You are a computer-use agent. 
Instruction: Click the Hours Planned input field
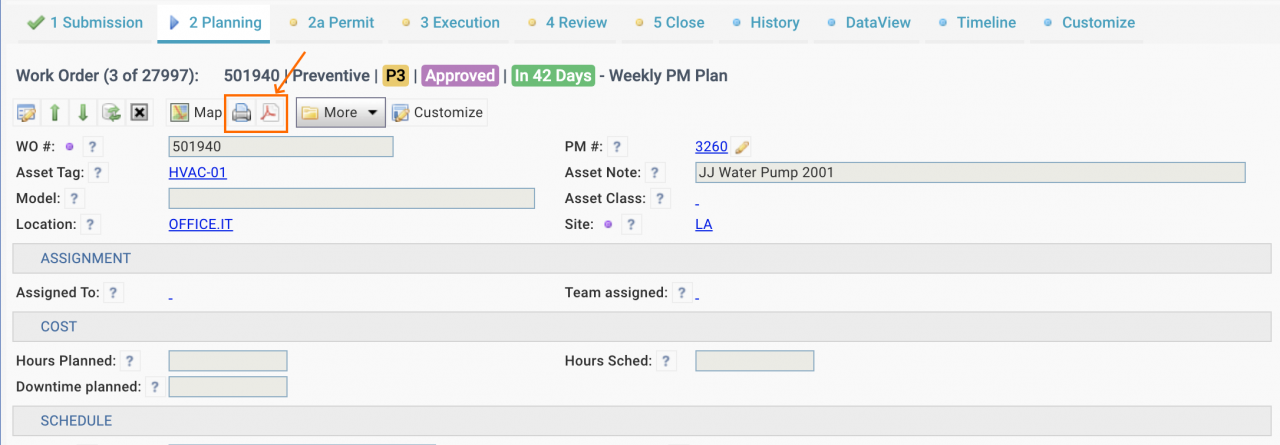[228, 361]
